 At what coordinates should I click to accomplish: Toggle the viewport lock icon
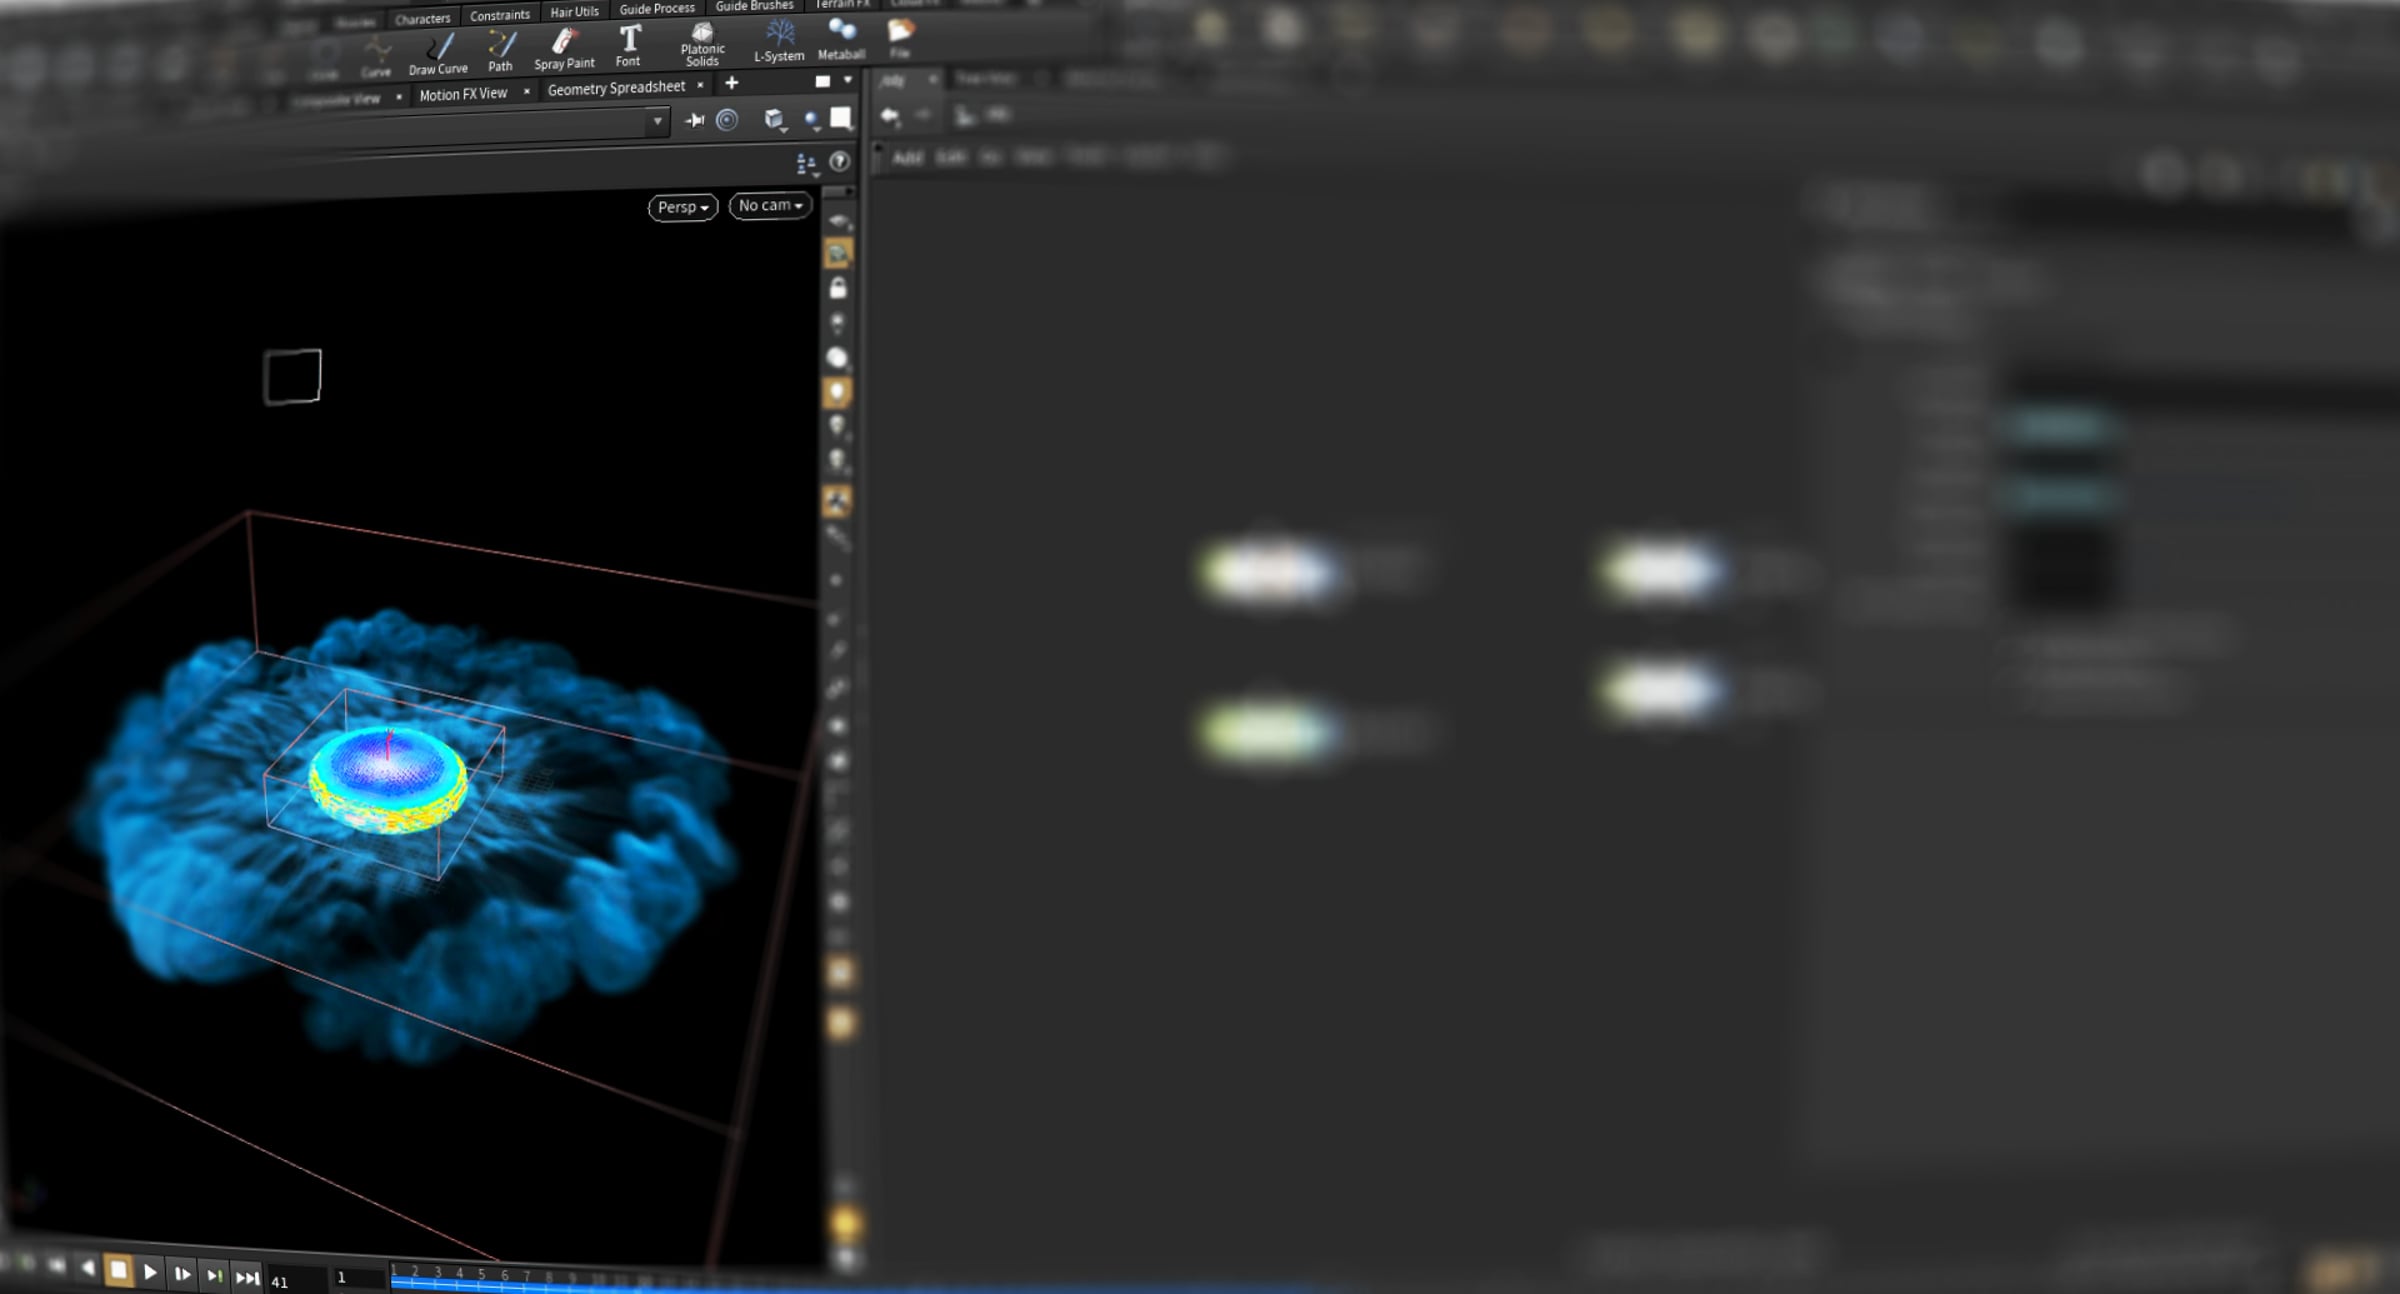coord(838,288)
